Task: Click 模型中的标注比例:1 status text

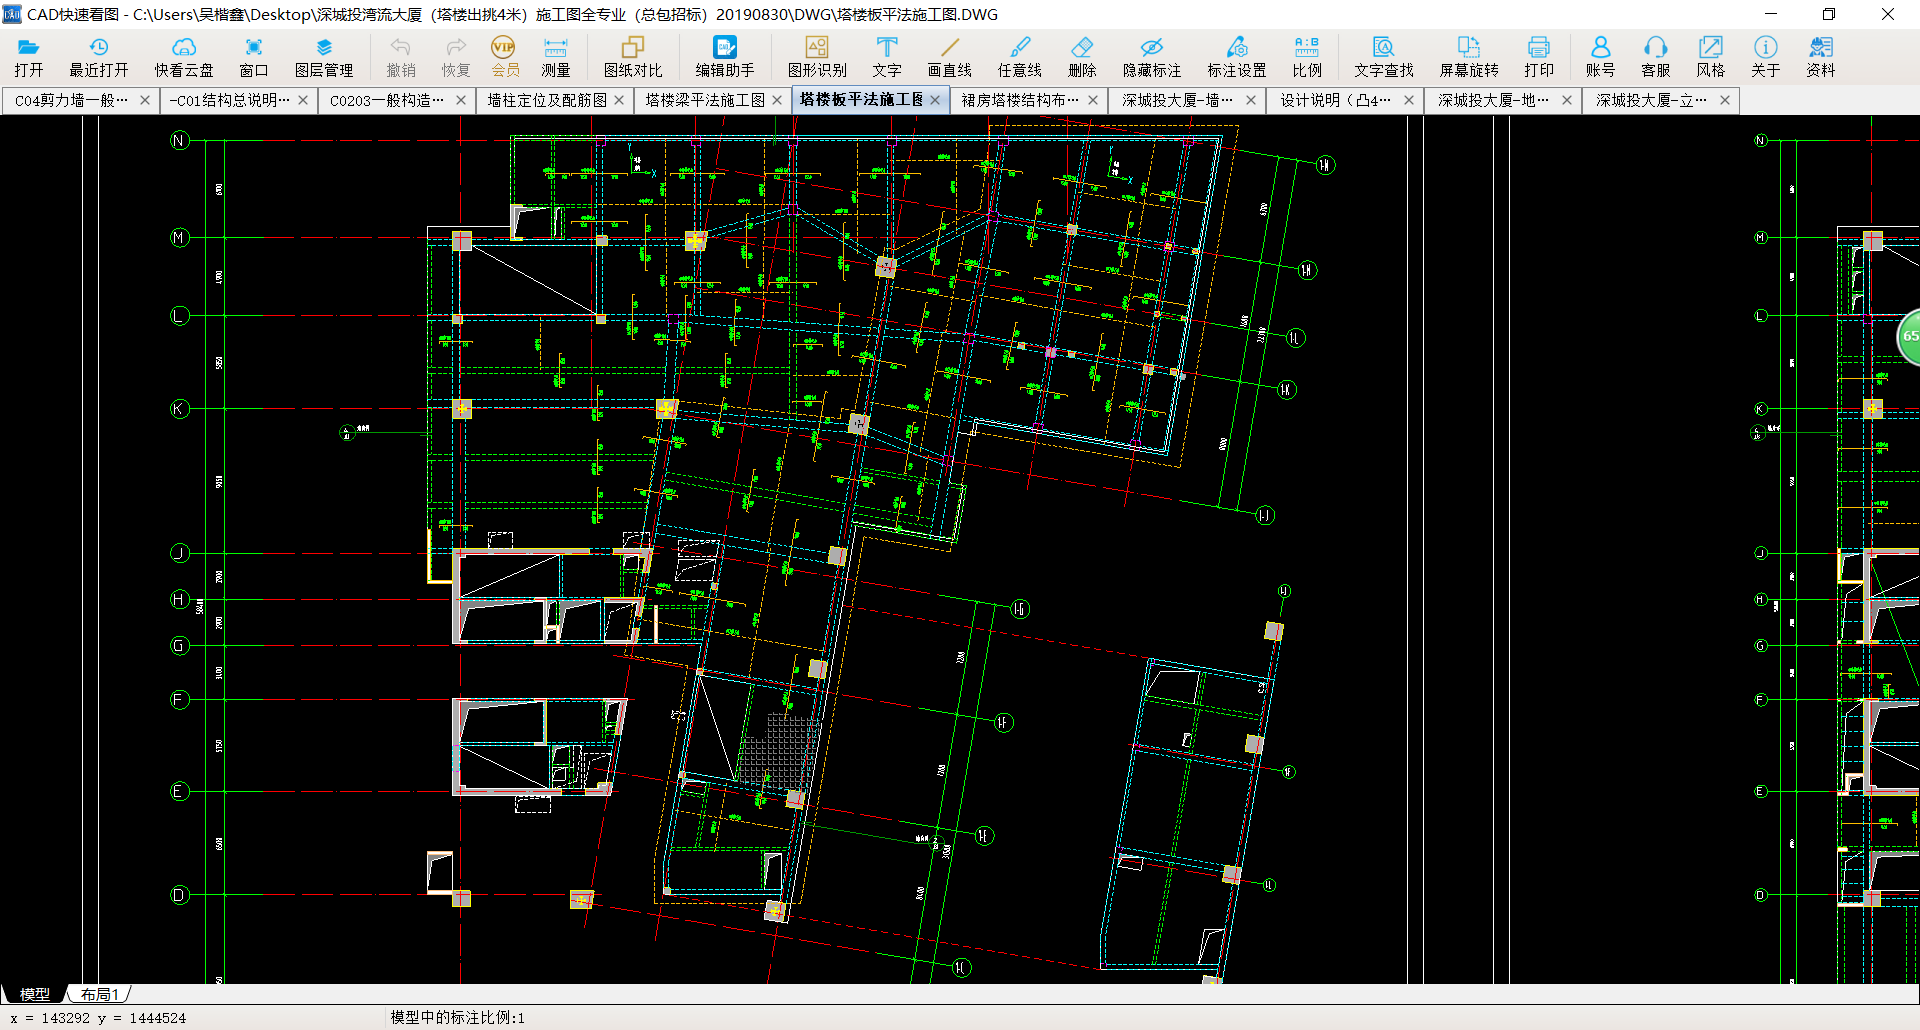Action: [x=457, y=1017]
